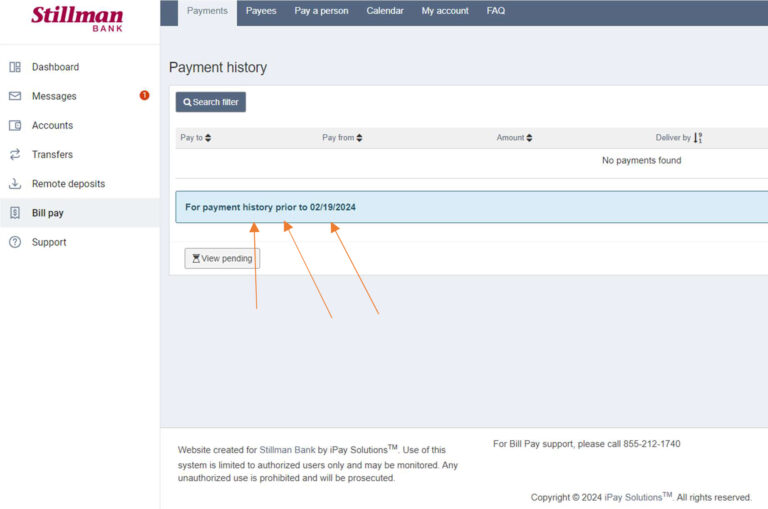Sort by the Pay to column
The image size is (768, 509).
pyautogui.click(x=195, y=138)
